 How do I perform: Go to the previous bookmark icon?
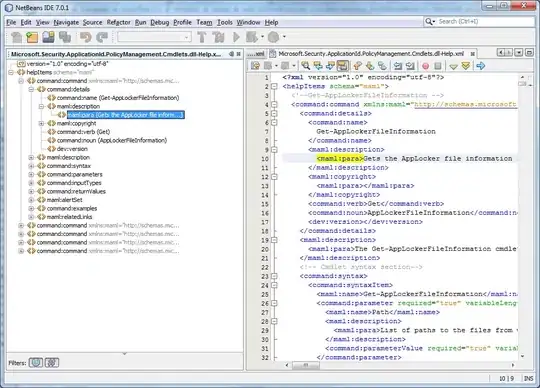click(357, 65)
